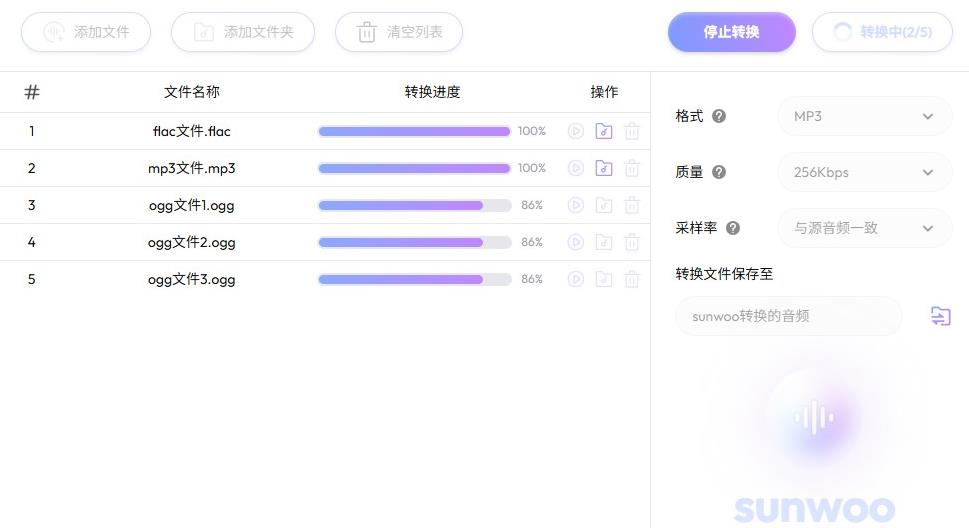Delete ogg文件3.ogg using trash icon
Viewport: 969px width, 528px height.
pyautogui.click(x=632, y=279)
